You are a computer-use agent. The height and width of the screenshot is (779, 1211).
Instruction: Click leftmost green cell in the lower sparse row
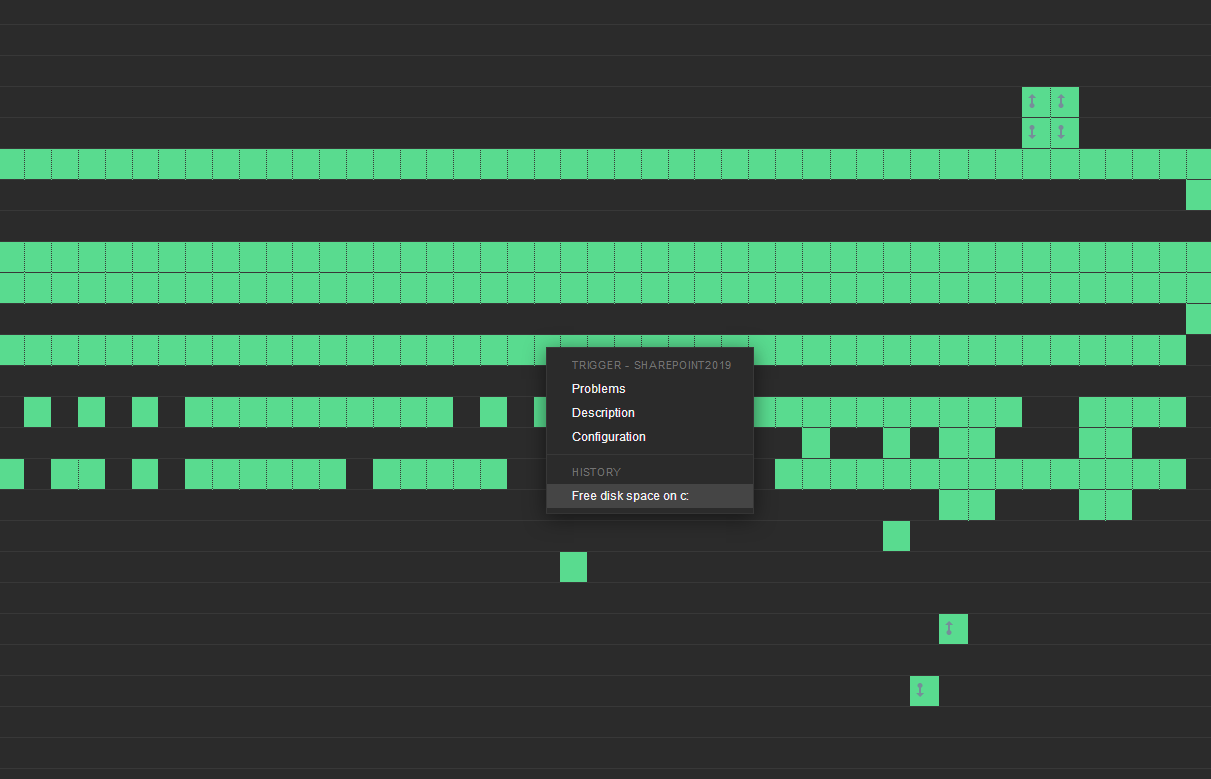pos(12,474)
